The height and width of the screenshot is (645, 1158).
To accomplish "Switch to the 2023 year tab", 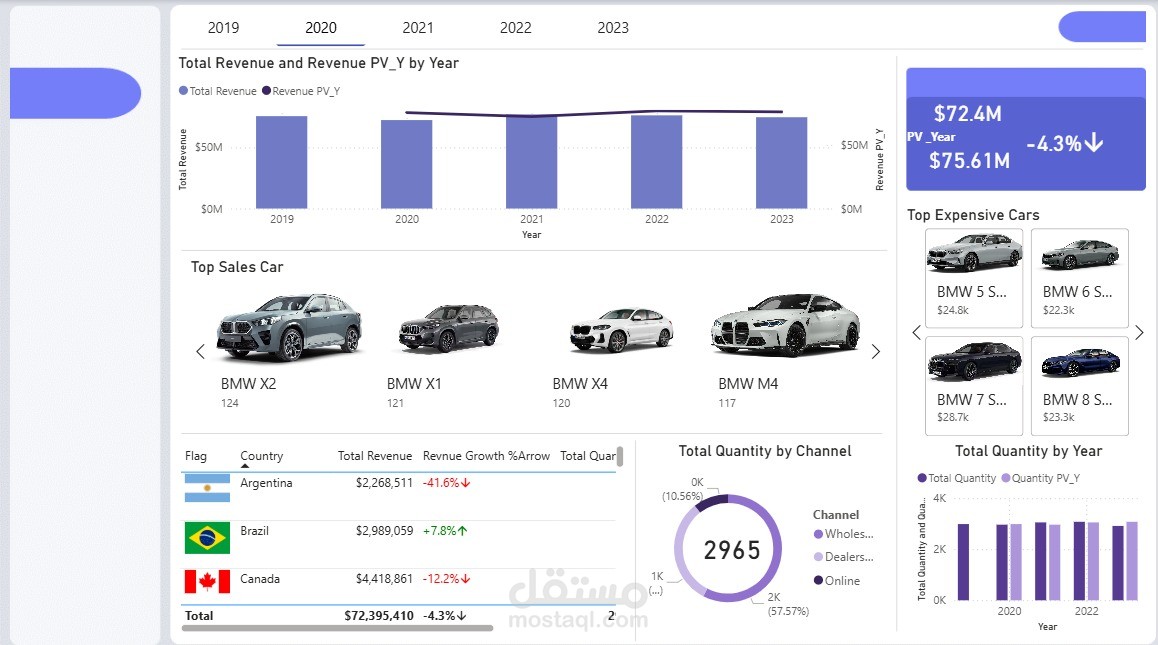I will click(x=612, y=27).
